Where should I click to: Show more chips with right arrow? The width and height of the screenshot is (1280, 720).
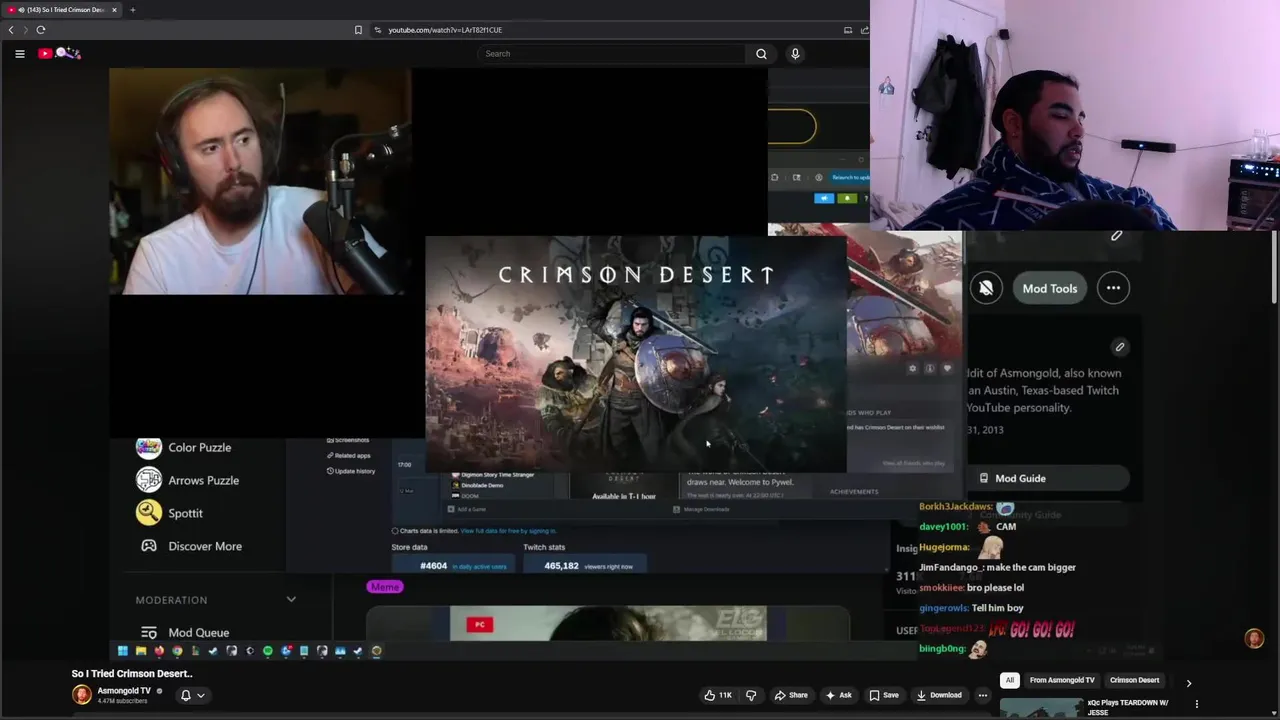[x=1189, y=683]
